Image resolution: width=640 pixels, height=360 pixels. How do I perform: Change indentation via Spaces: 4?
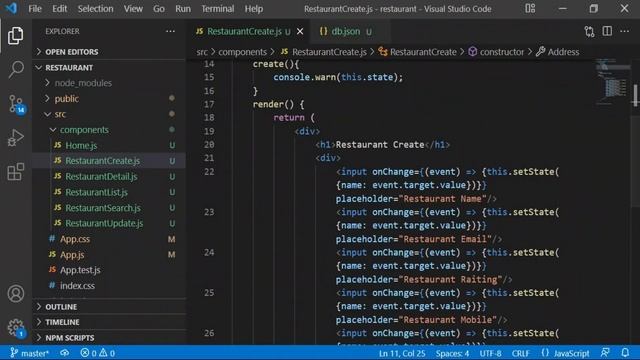452,353
